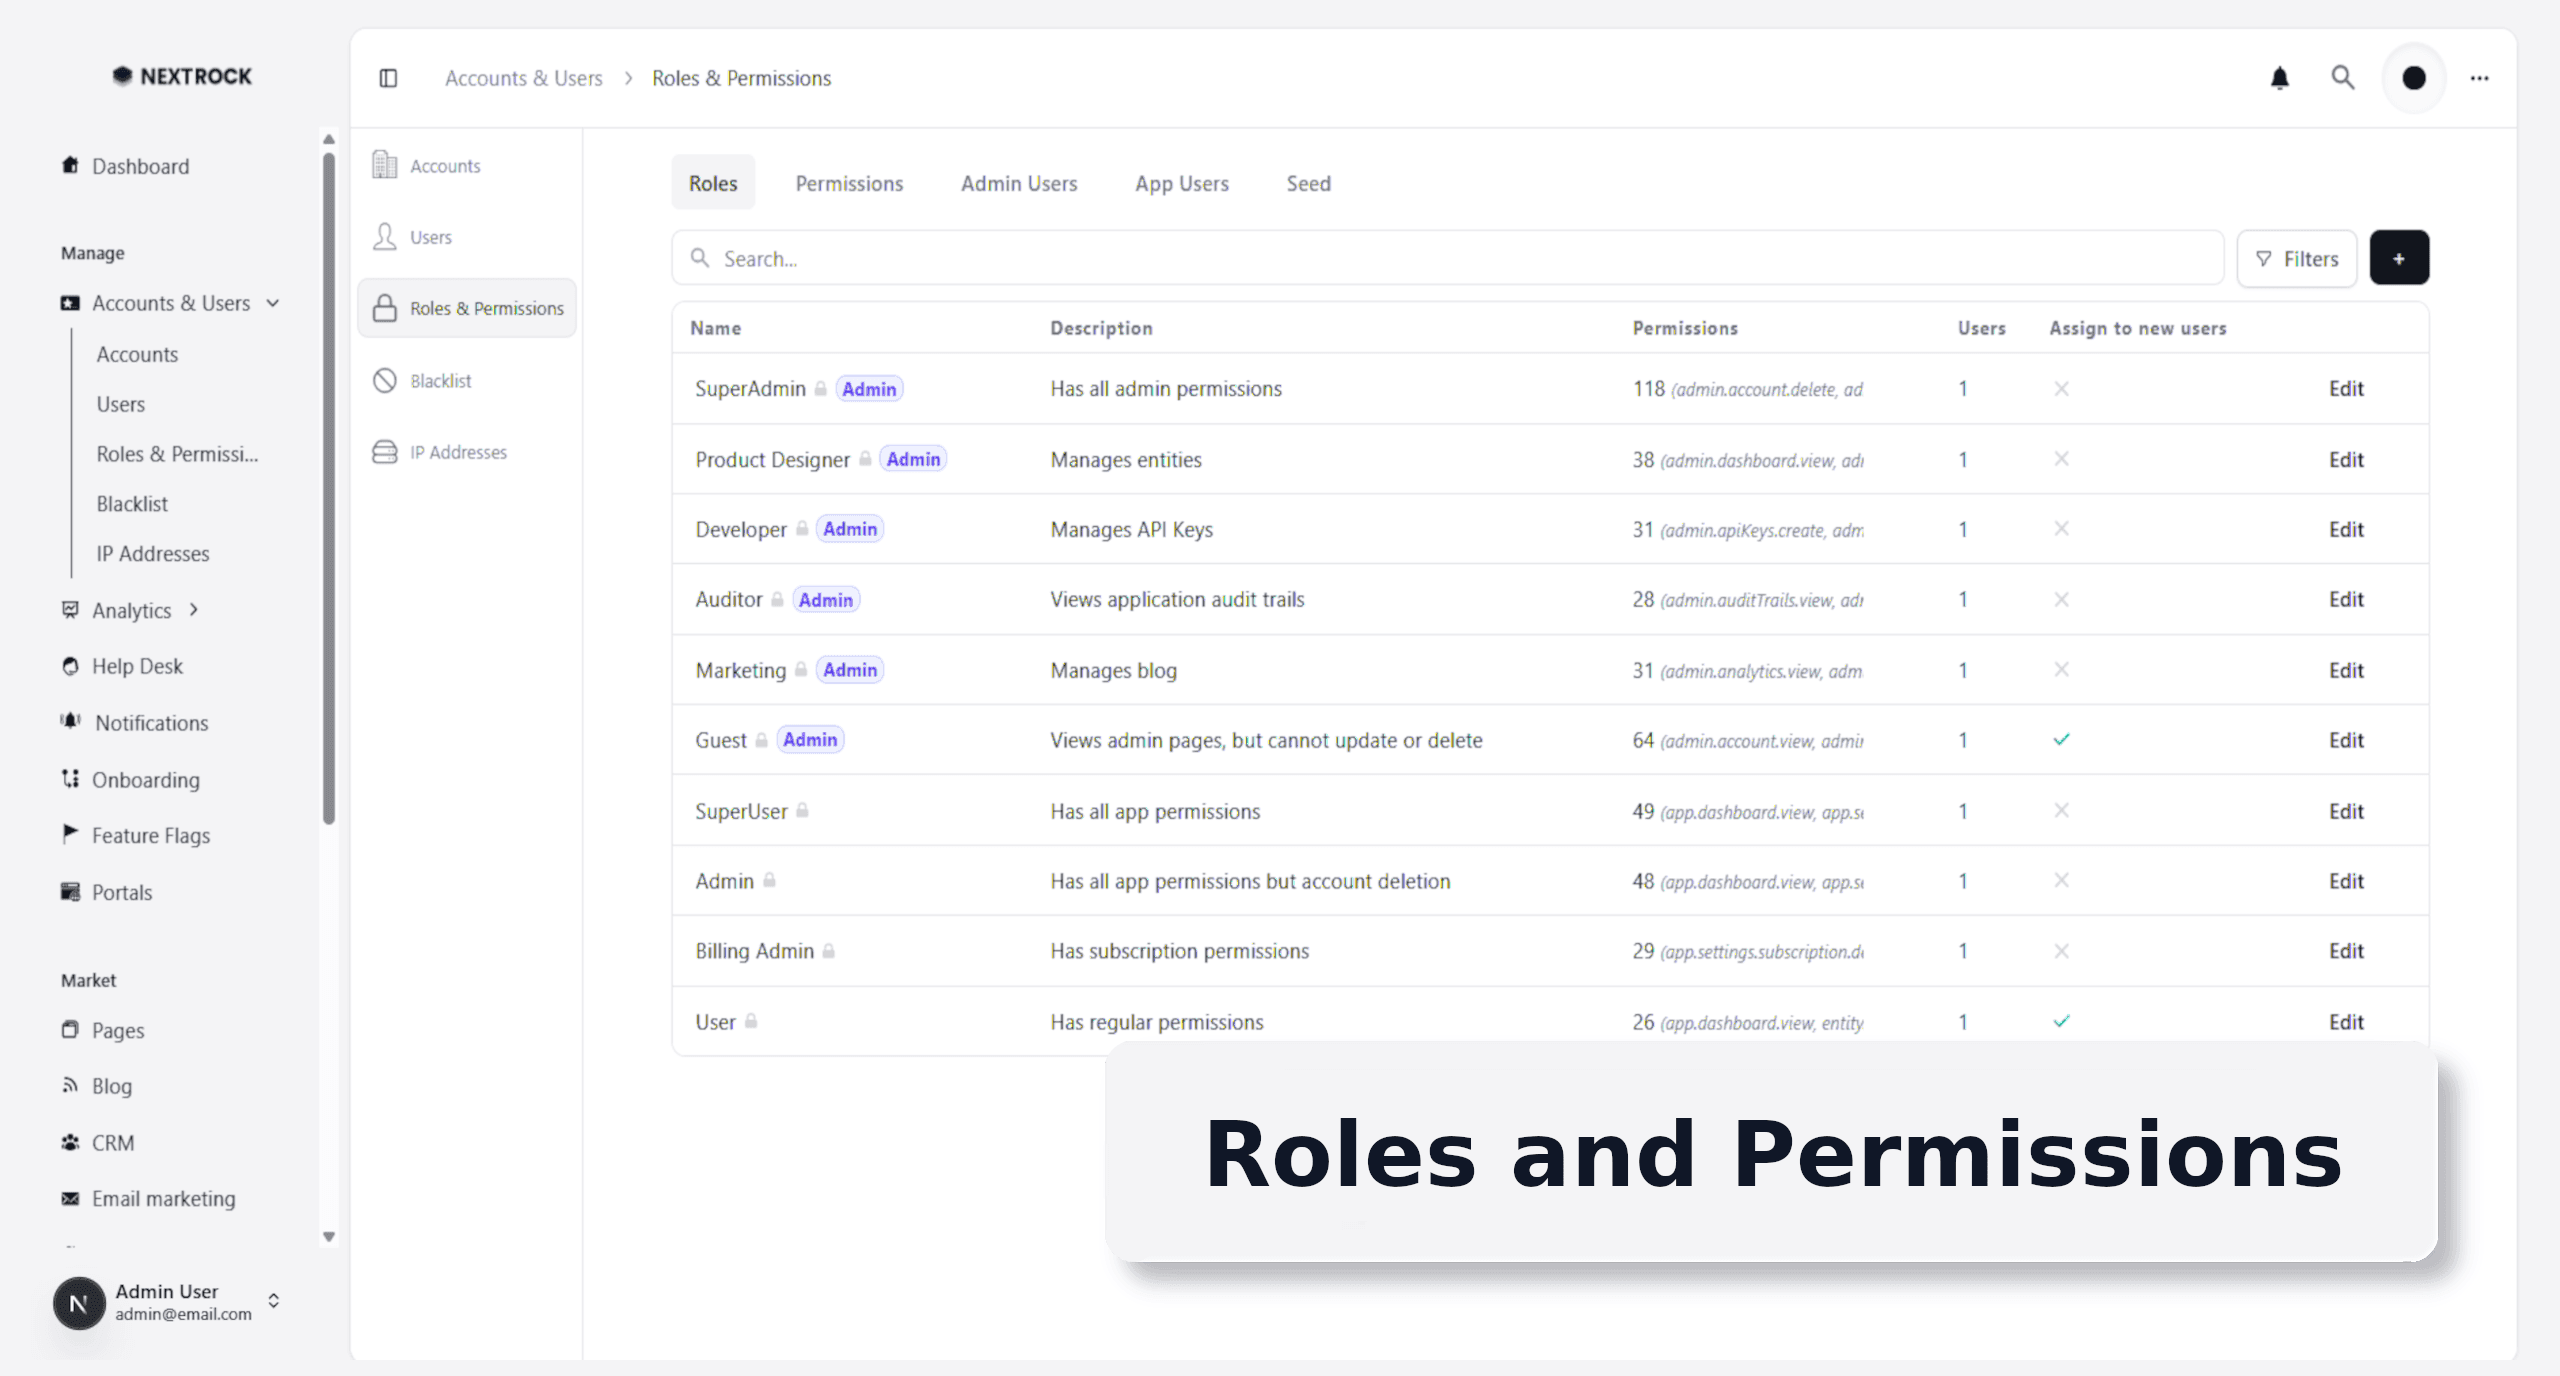
Task: Click the search magnifier in the top bar
Action: coord(2342,77)
